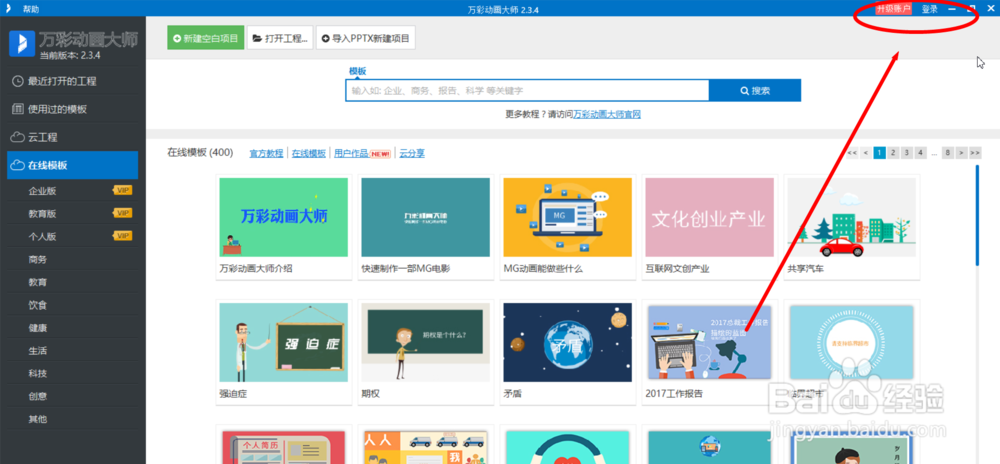Click 登录 in title bar
Image resolution: width=1000 pixels, height=464 pixels.
coord(930,9)
